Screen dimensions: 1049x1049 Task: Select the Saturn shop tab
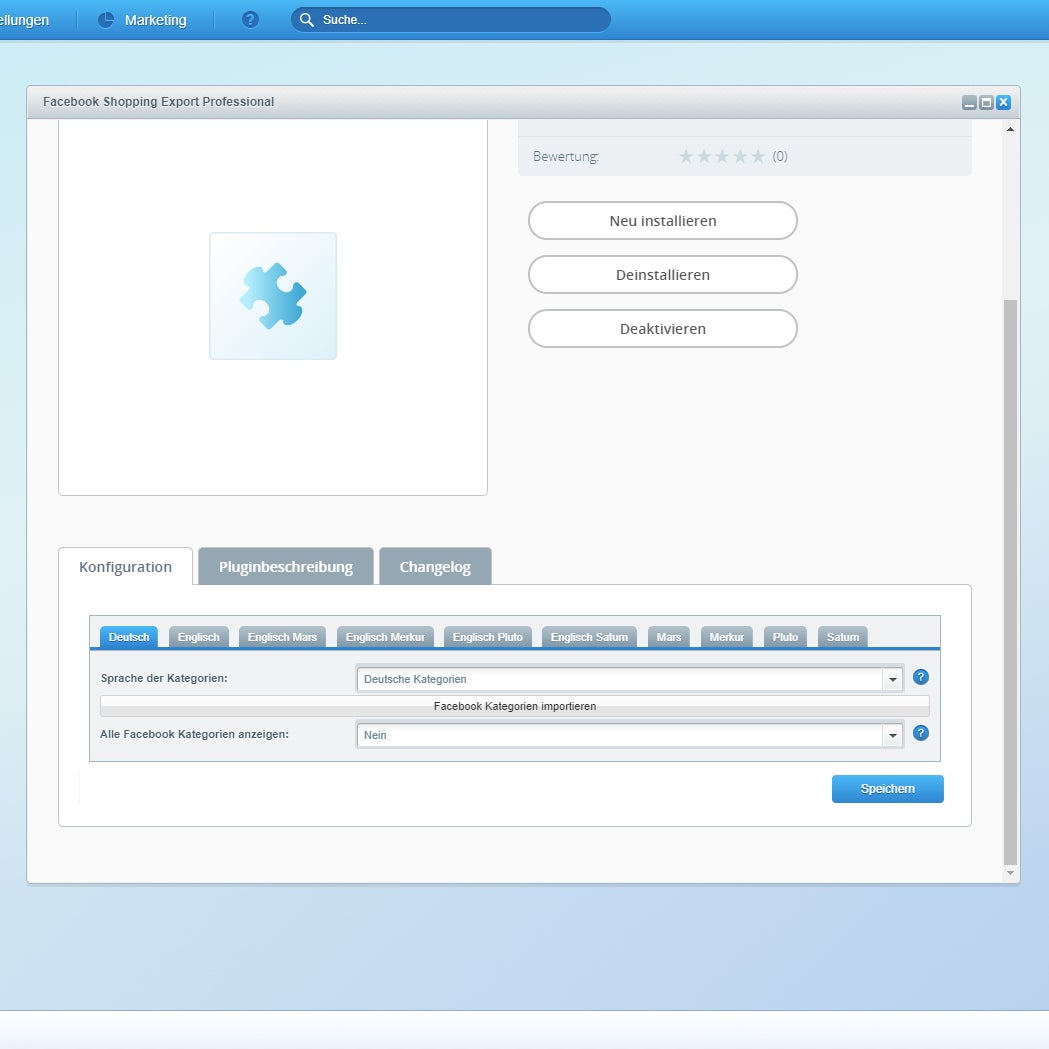(843, 637)
